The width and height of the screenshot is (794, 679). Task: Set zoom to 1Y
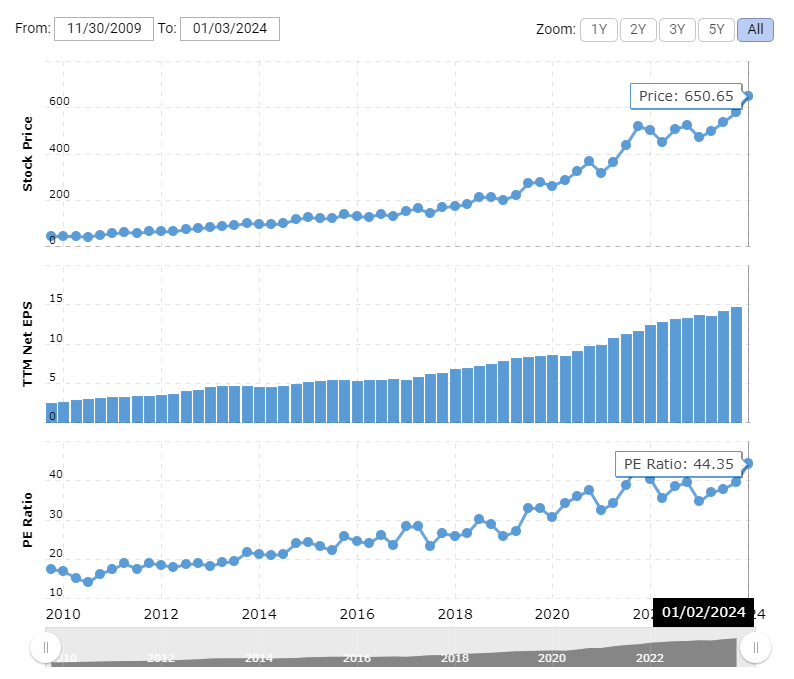tap(599, 29)
